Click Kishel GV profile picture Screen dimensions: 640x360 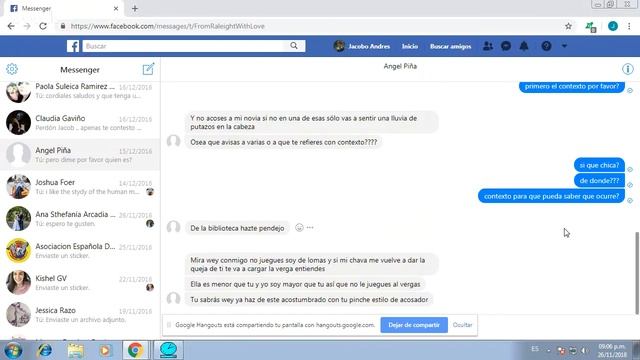pyautogui.click(x=18, y=282)
